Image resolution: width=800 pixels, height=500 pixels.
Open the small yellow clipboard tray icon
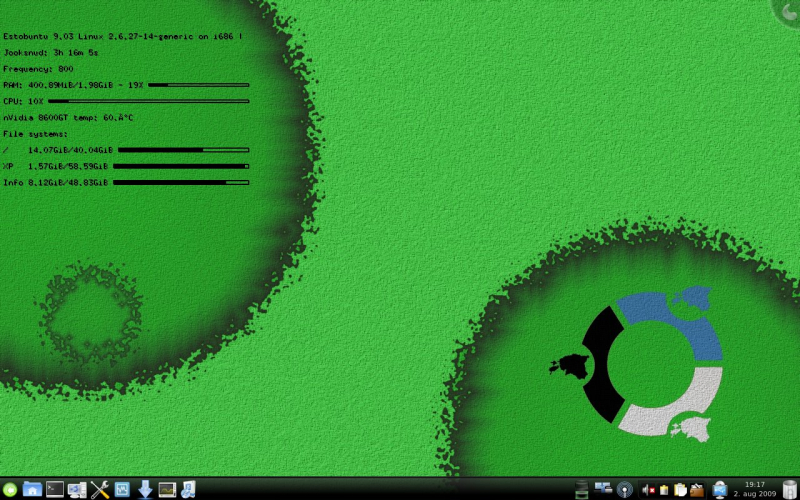point(664,490)
